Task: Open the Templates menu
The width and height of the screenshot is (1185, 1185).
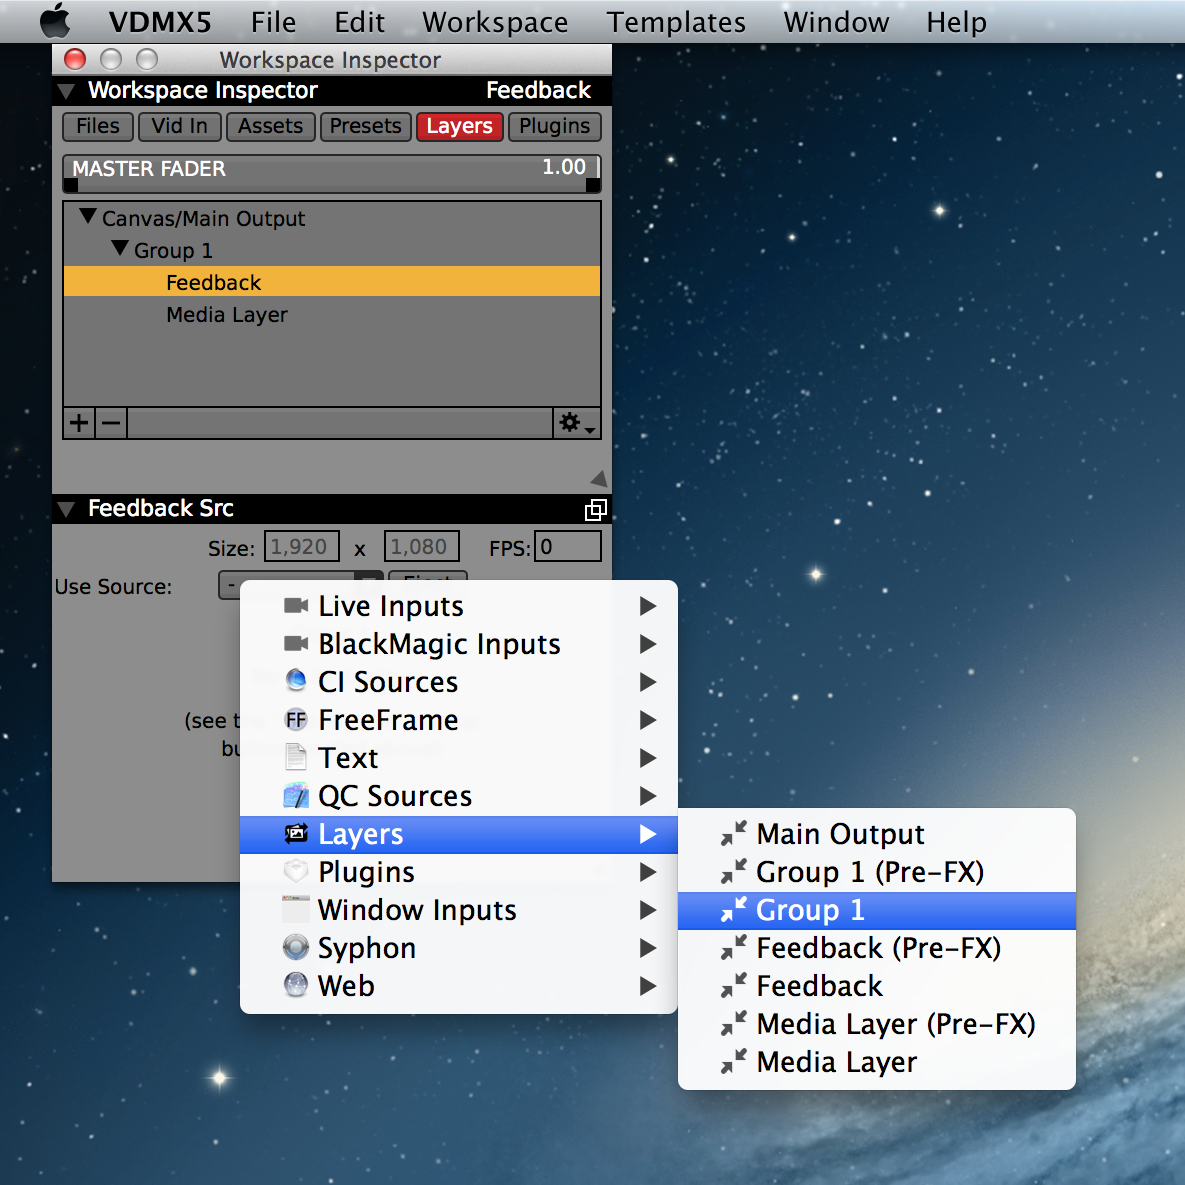Action: (x=676, y=22)
